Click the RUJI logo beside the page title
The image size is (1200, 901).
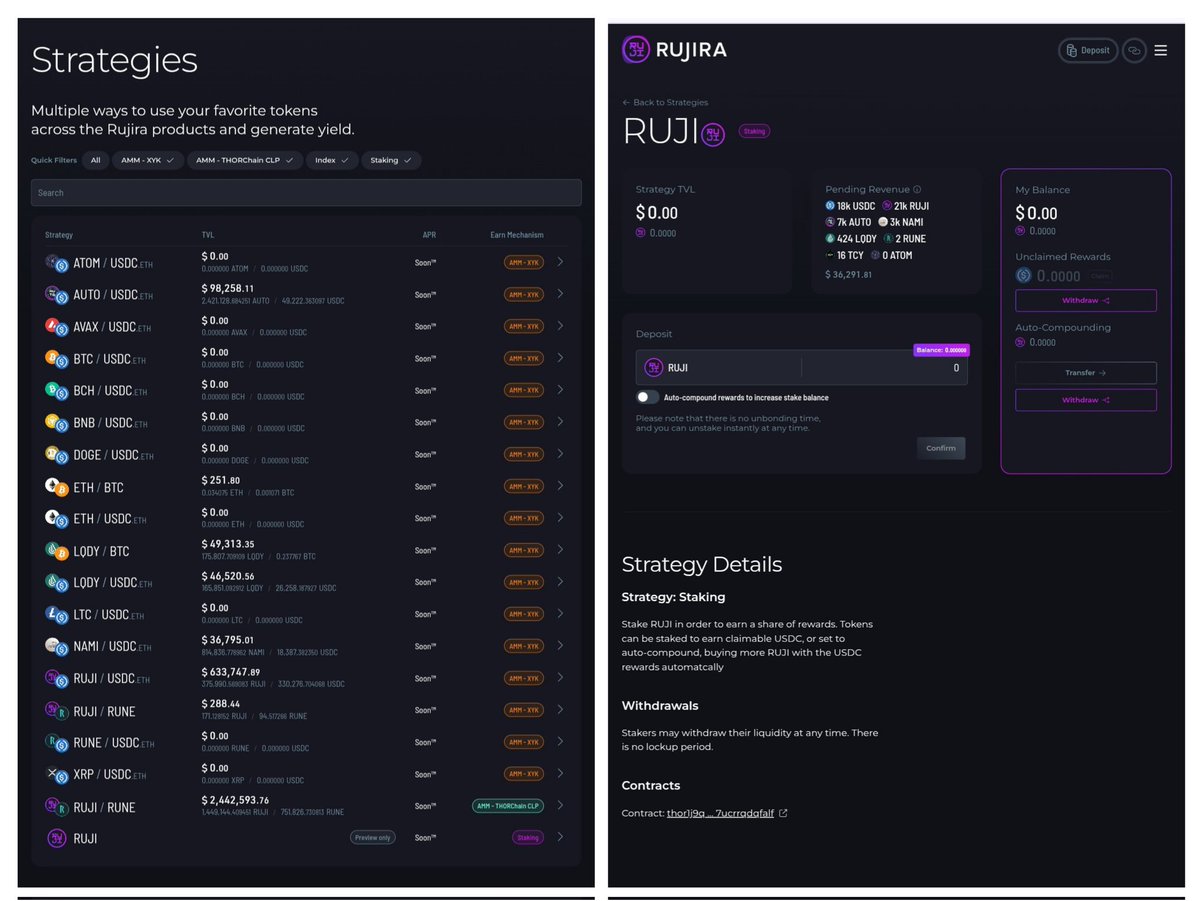tap(713, 133)
